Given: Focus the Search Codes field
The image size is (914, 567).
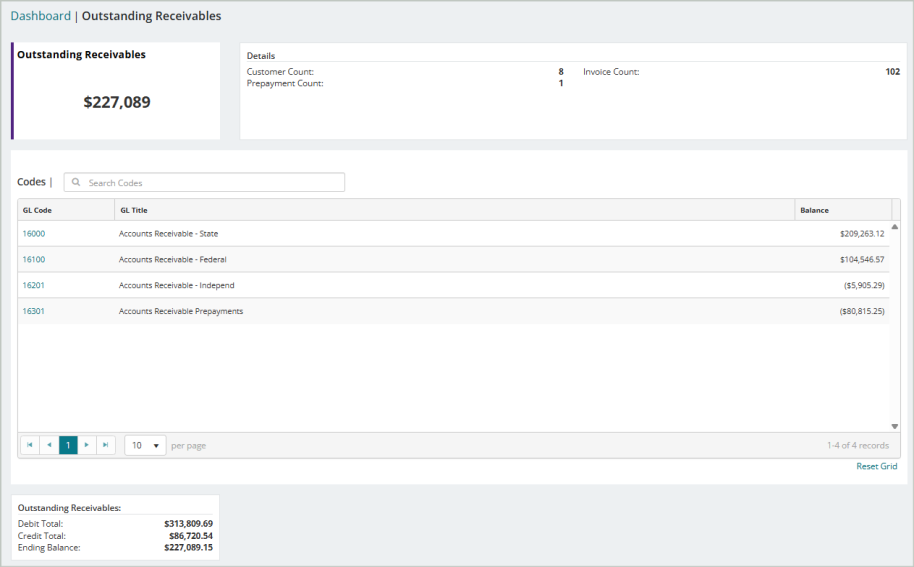Looking at the screenshot, I should click(204, 182).
